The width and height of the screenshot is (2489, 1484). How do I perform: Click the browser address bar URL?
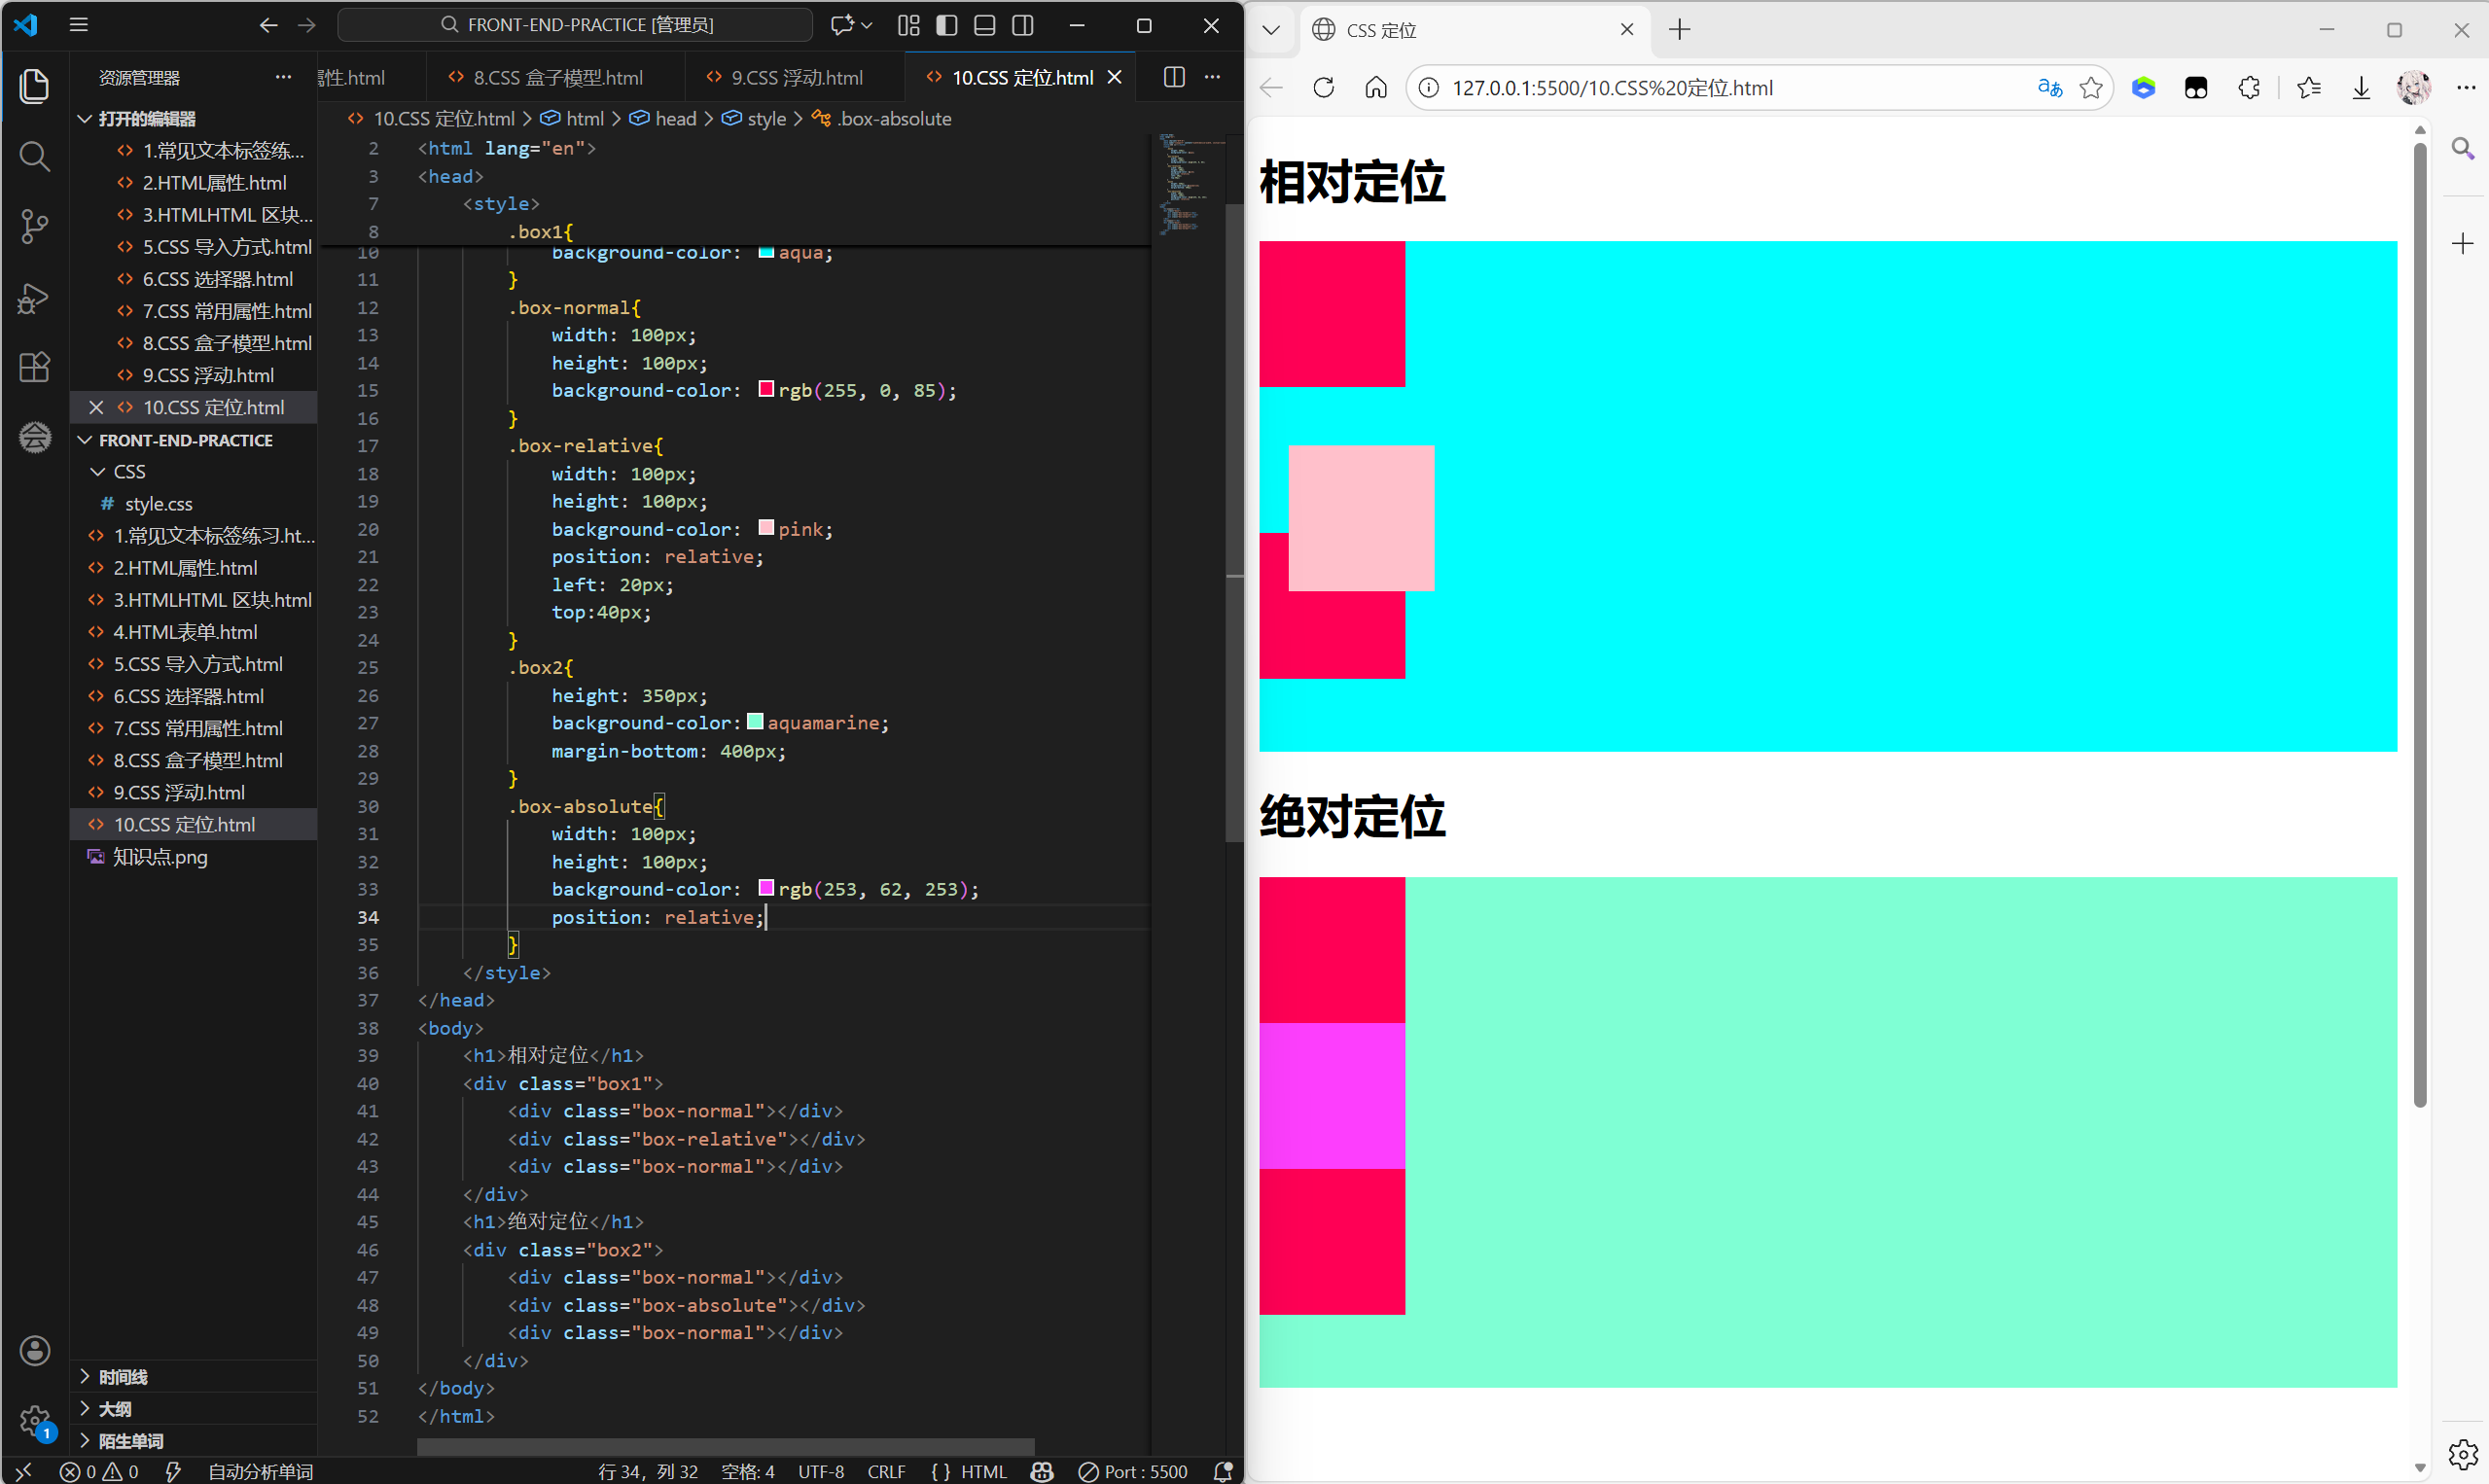pyautogui.click(x=1612, y=88)
